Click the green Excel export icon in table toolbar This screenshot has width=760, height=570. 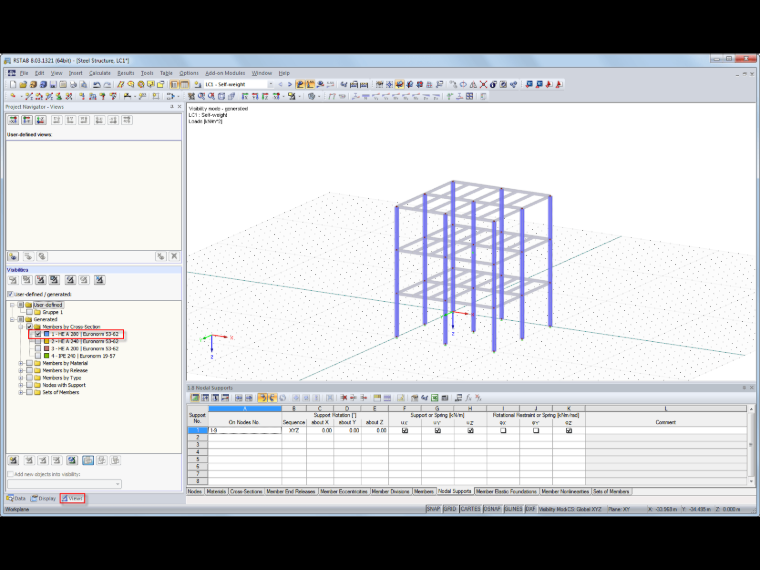pos(435,398)
